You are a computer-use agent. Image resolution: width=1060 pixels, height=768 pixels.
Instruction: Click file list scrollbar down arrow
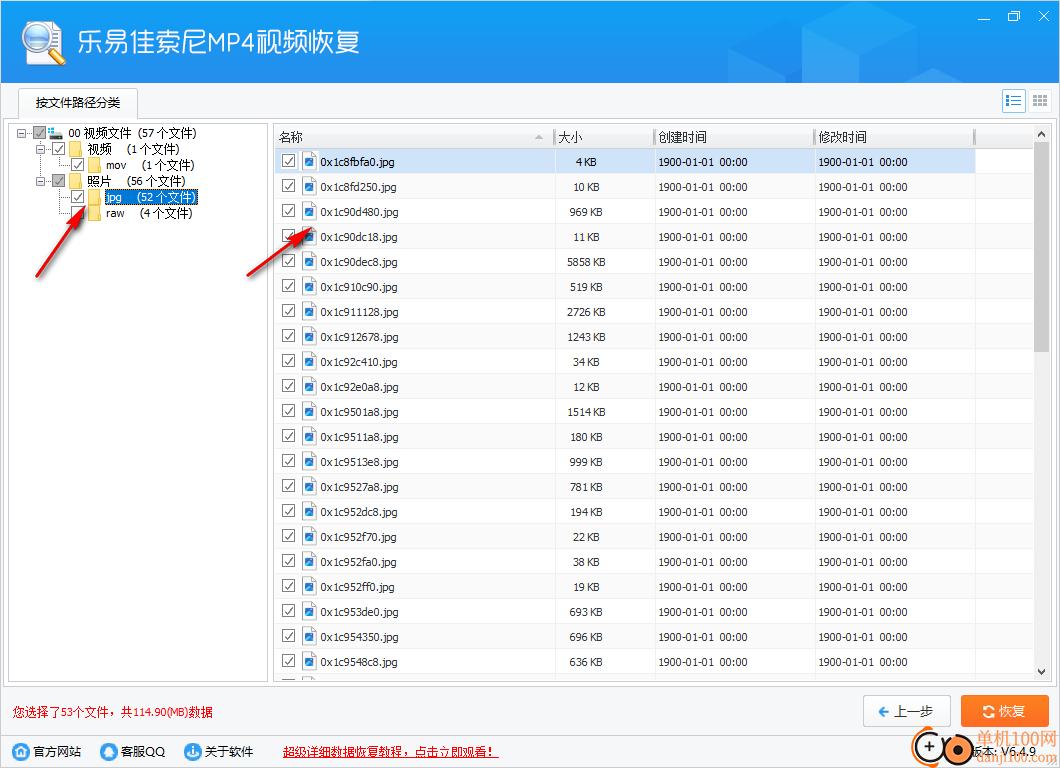[x=1041, y=671]
